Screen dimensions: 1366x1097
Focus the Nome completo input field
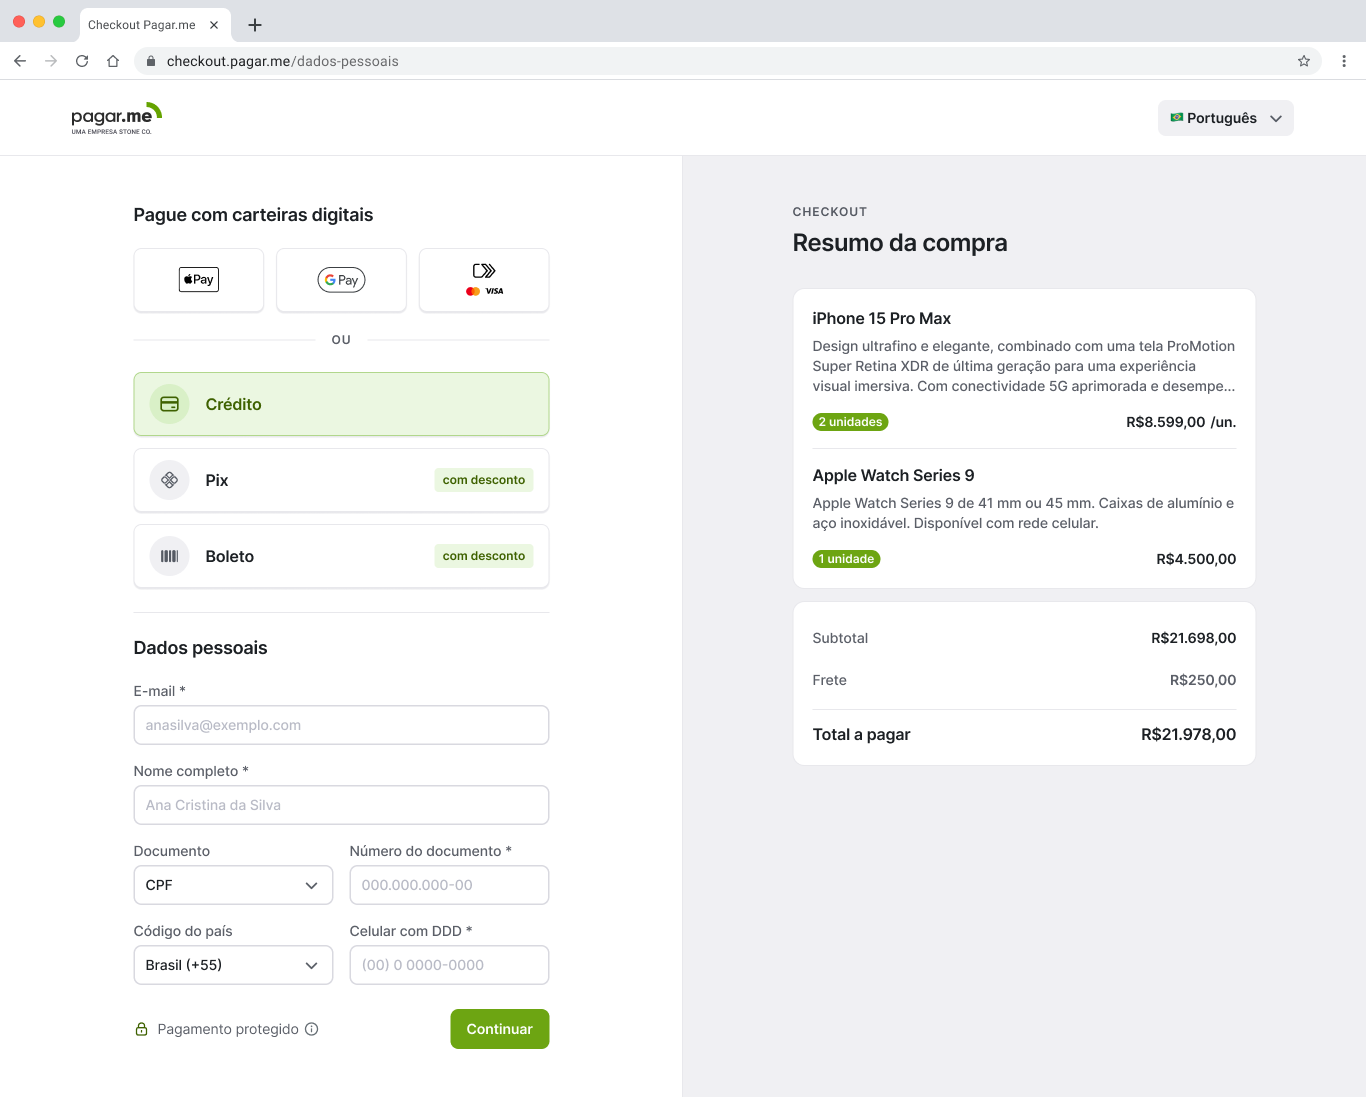(x=341, y=805)
